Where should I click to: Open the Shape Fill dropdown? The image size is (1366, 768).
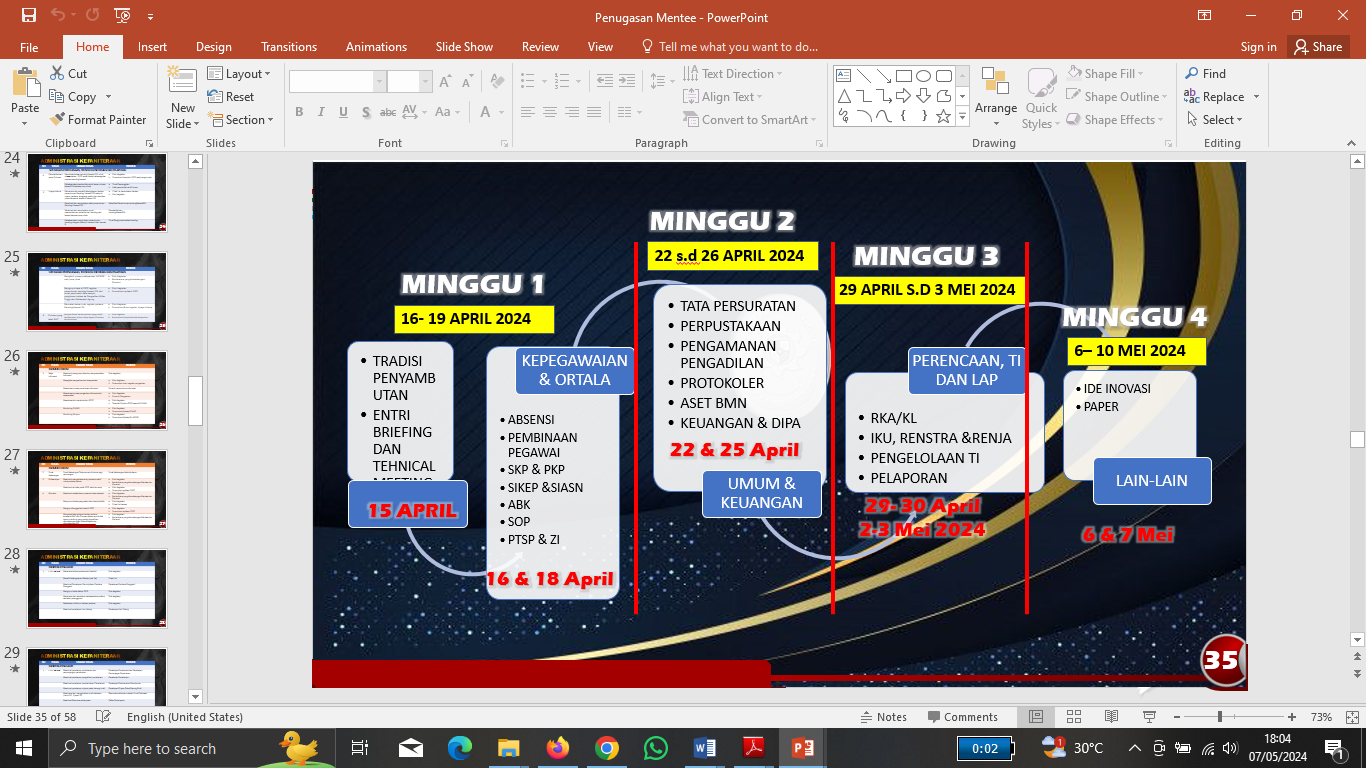1106,74
